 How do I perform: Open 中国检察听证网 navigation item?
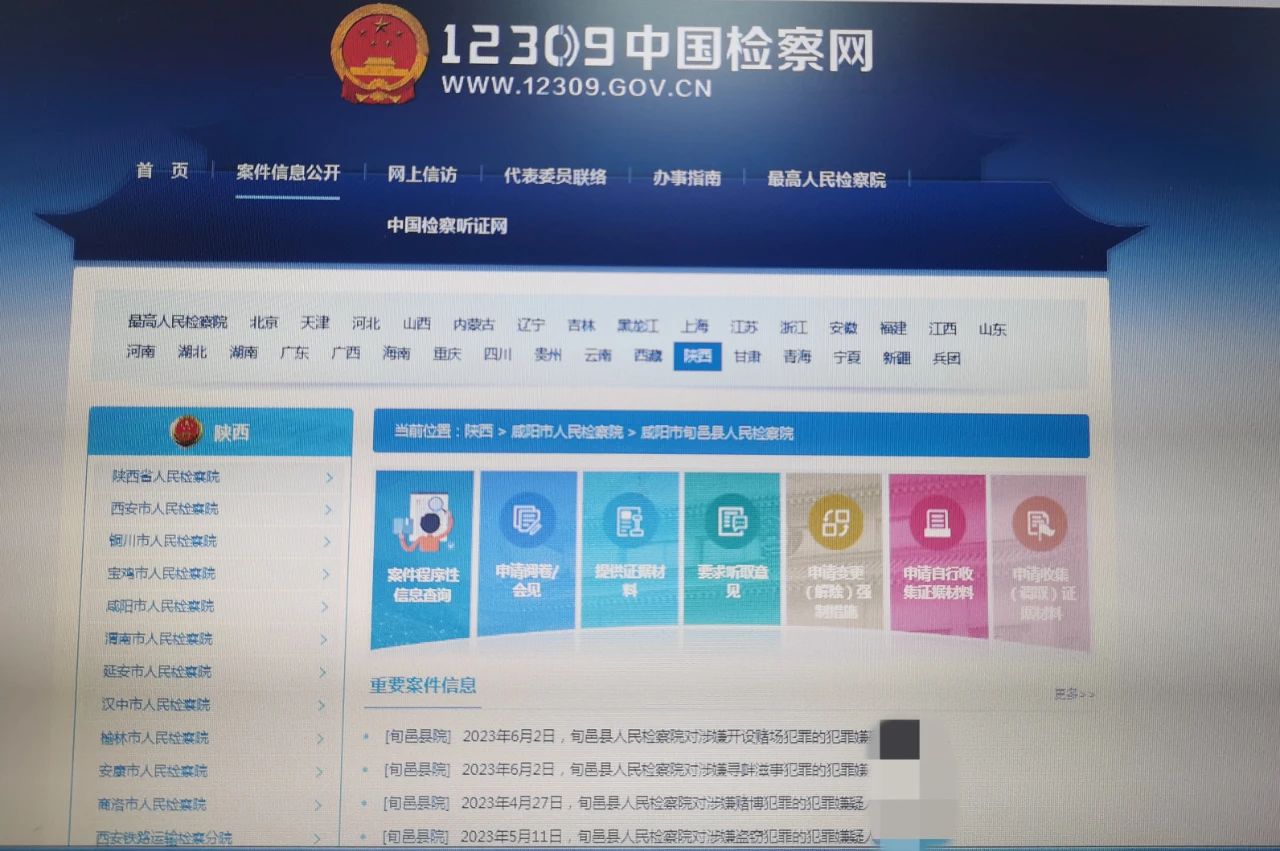tap(447, 226)
